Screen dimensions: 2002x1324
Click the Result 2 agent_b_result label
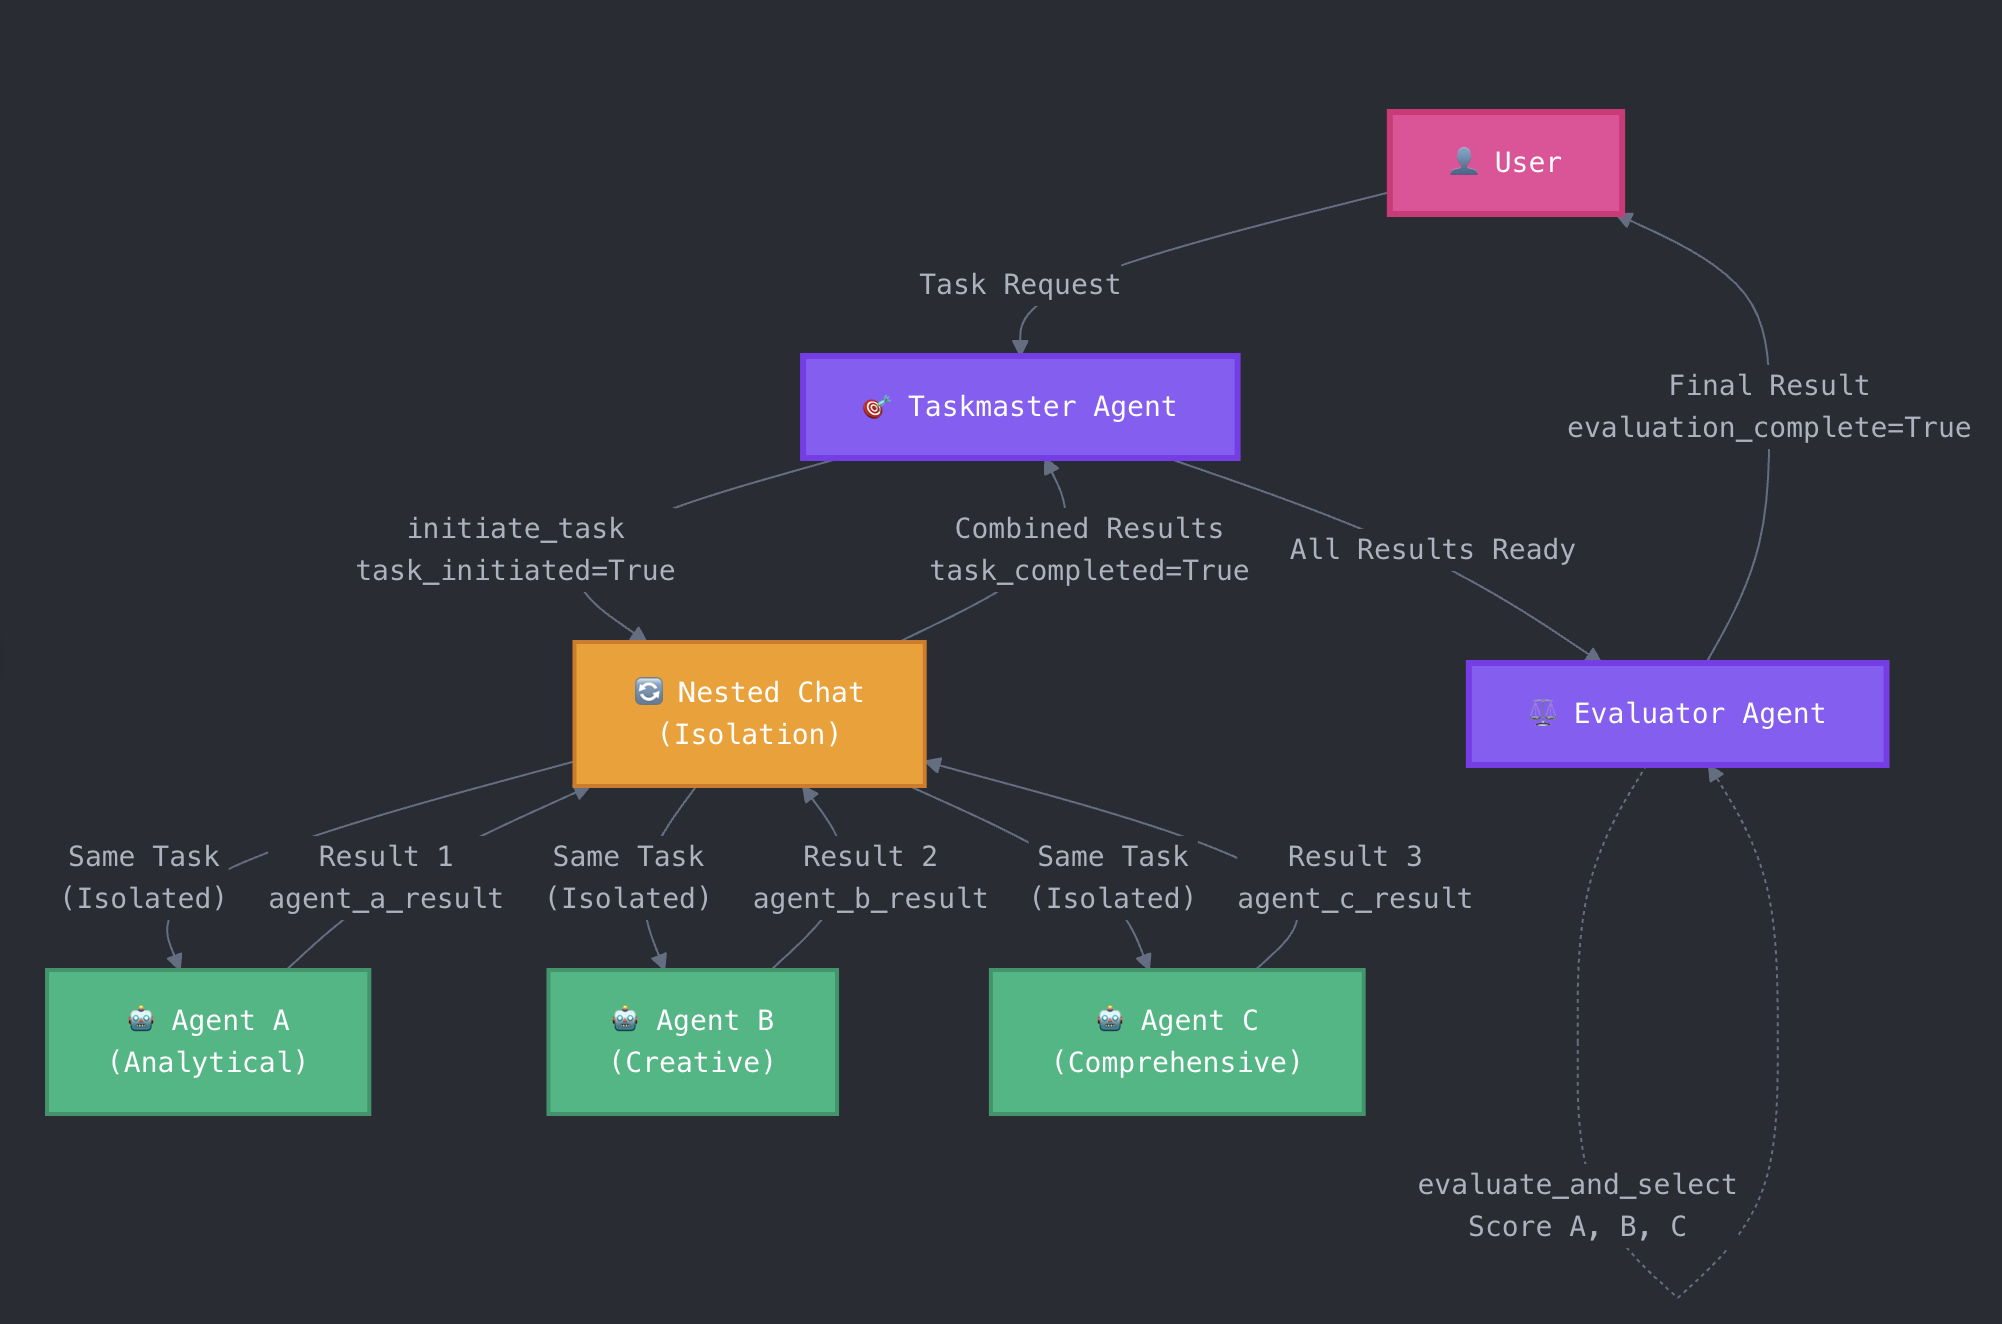pyautogui.click(x=870, y=877)
